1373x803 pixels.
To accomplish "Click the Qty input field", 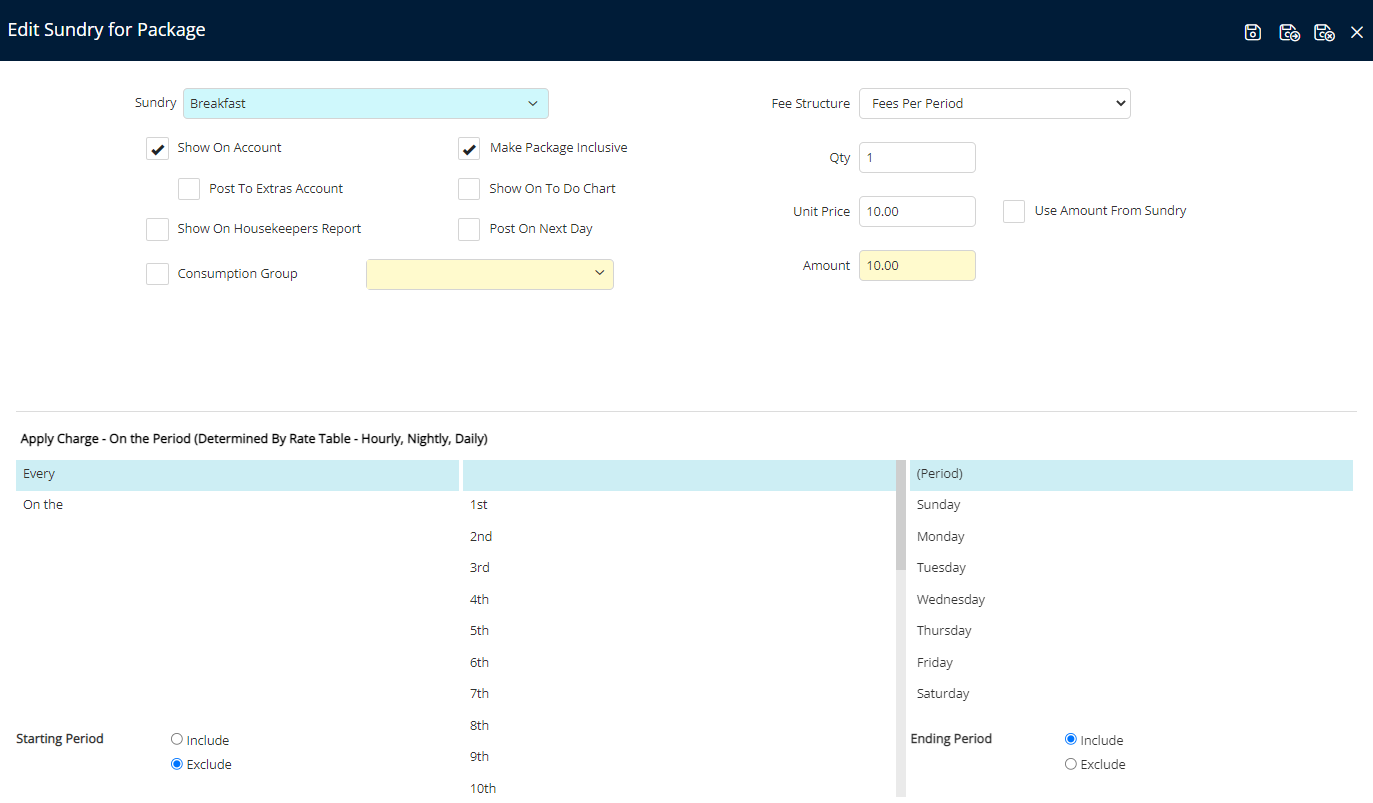I will click(917, 157).
